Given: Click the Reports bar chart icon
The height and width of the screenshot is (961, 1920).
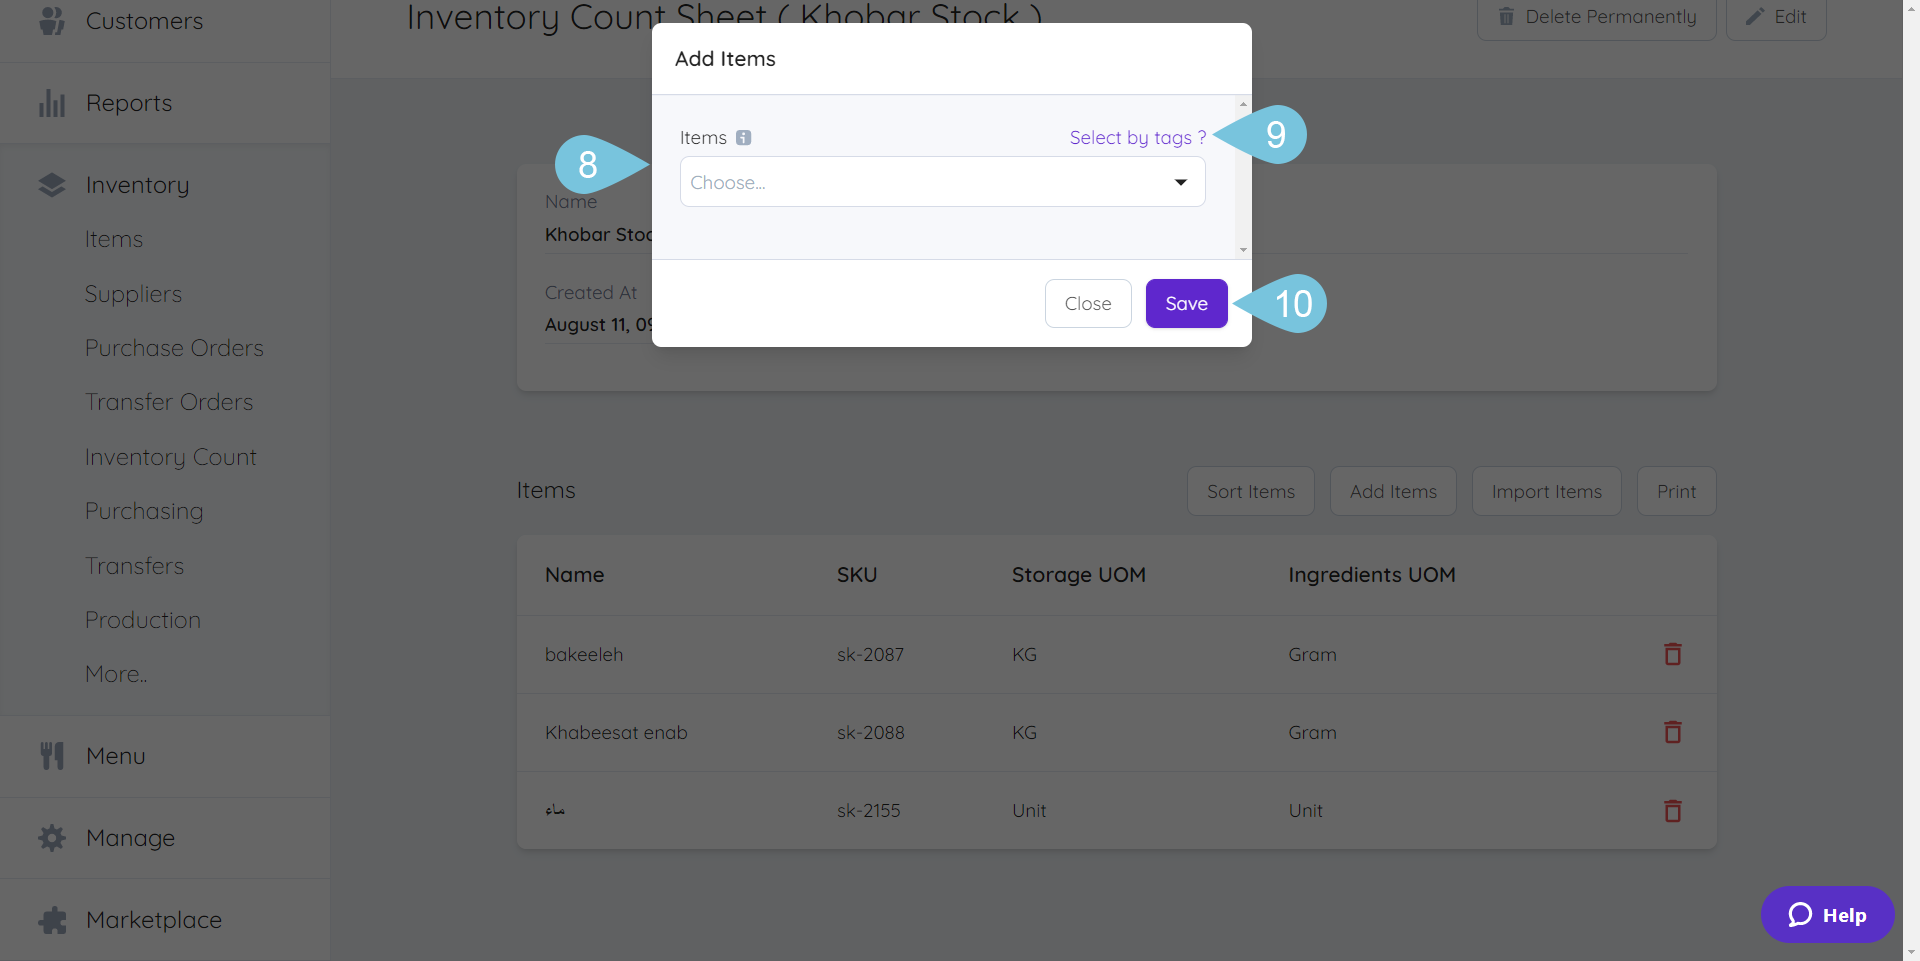Looking at the screenshot, I should pyautogui.click(x=52, y=103).
